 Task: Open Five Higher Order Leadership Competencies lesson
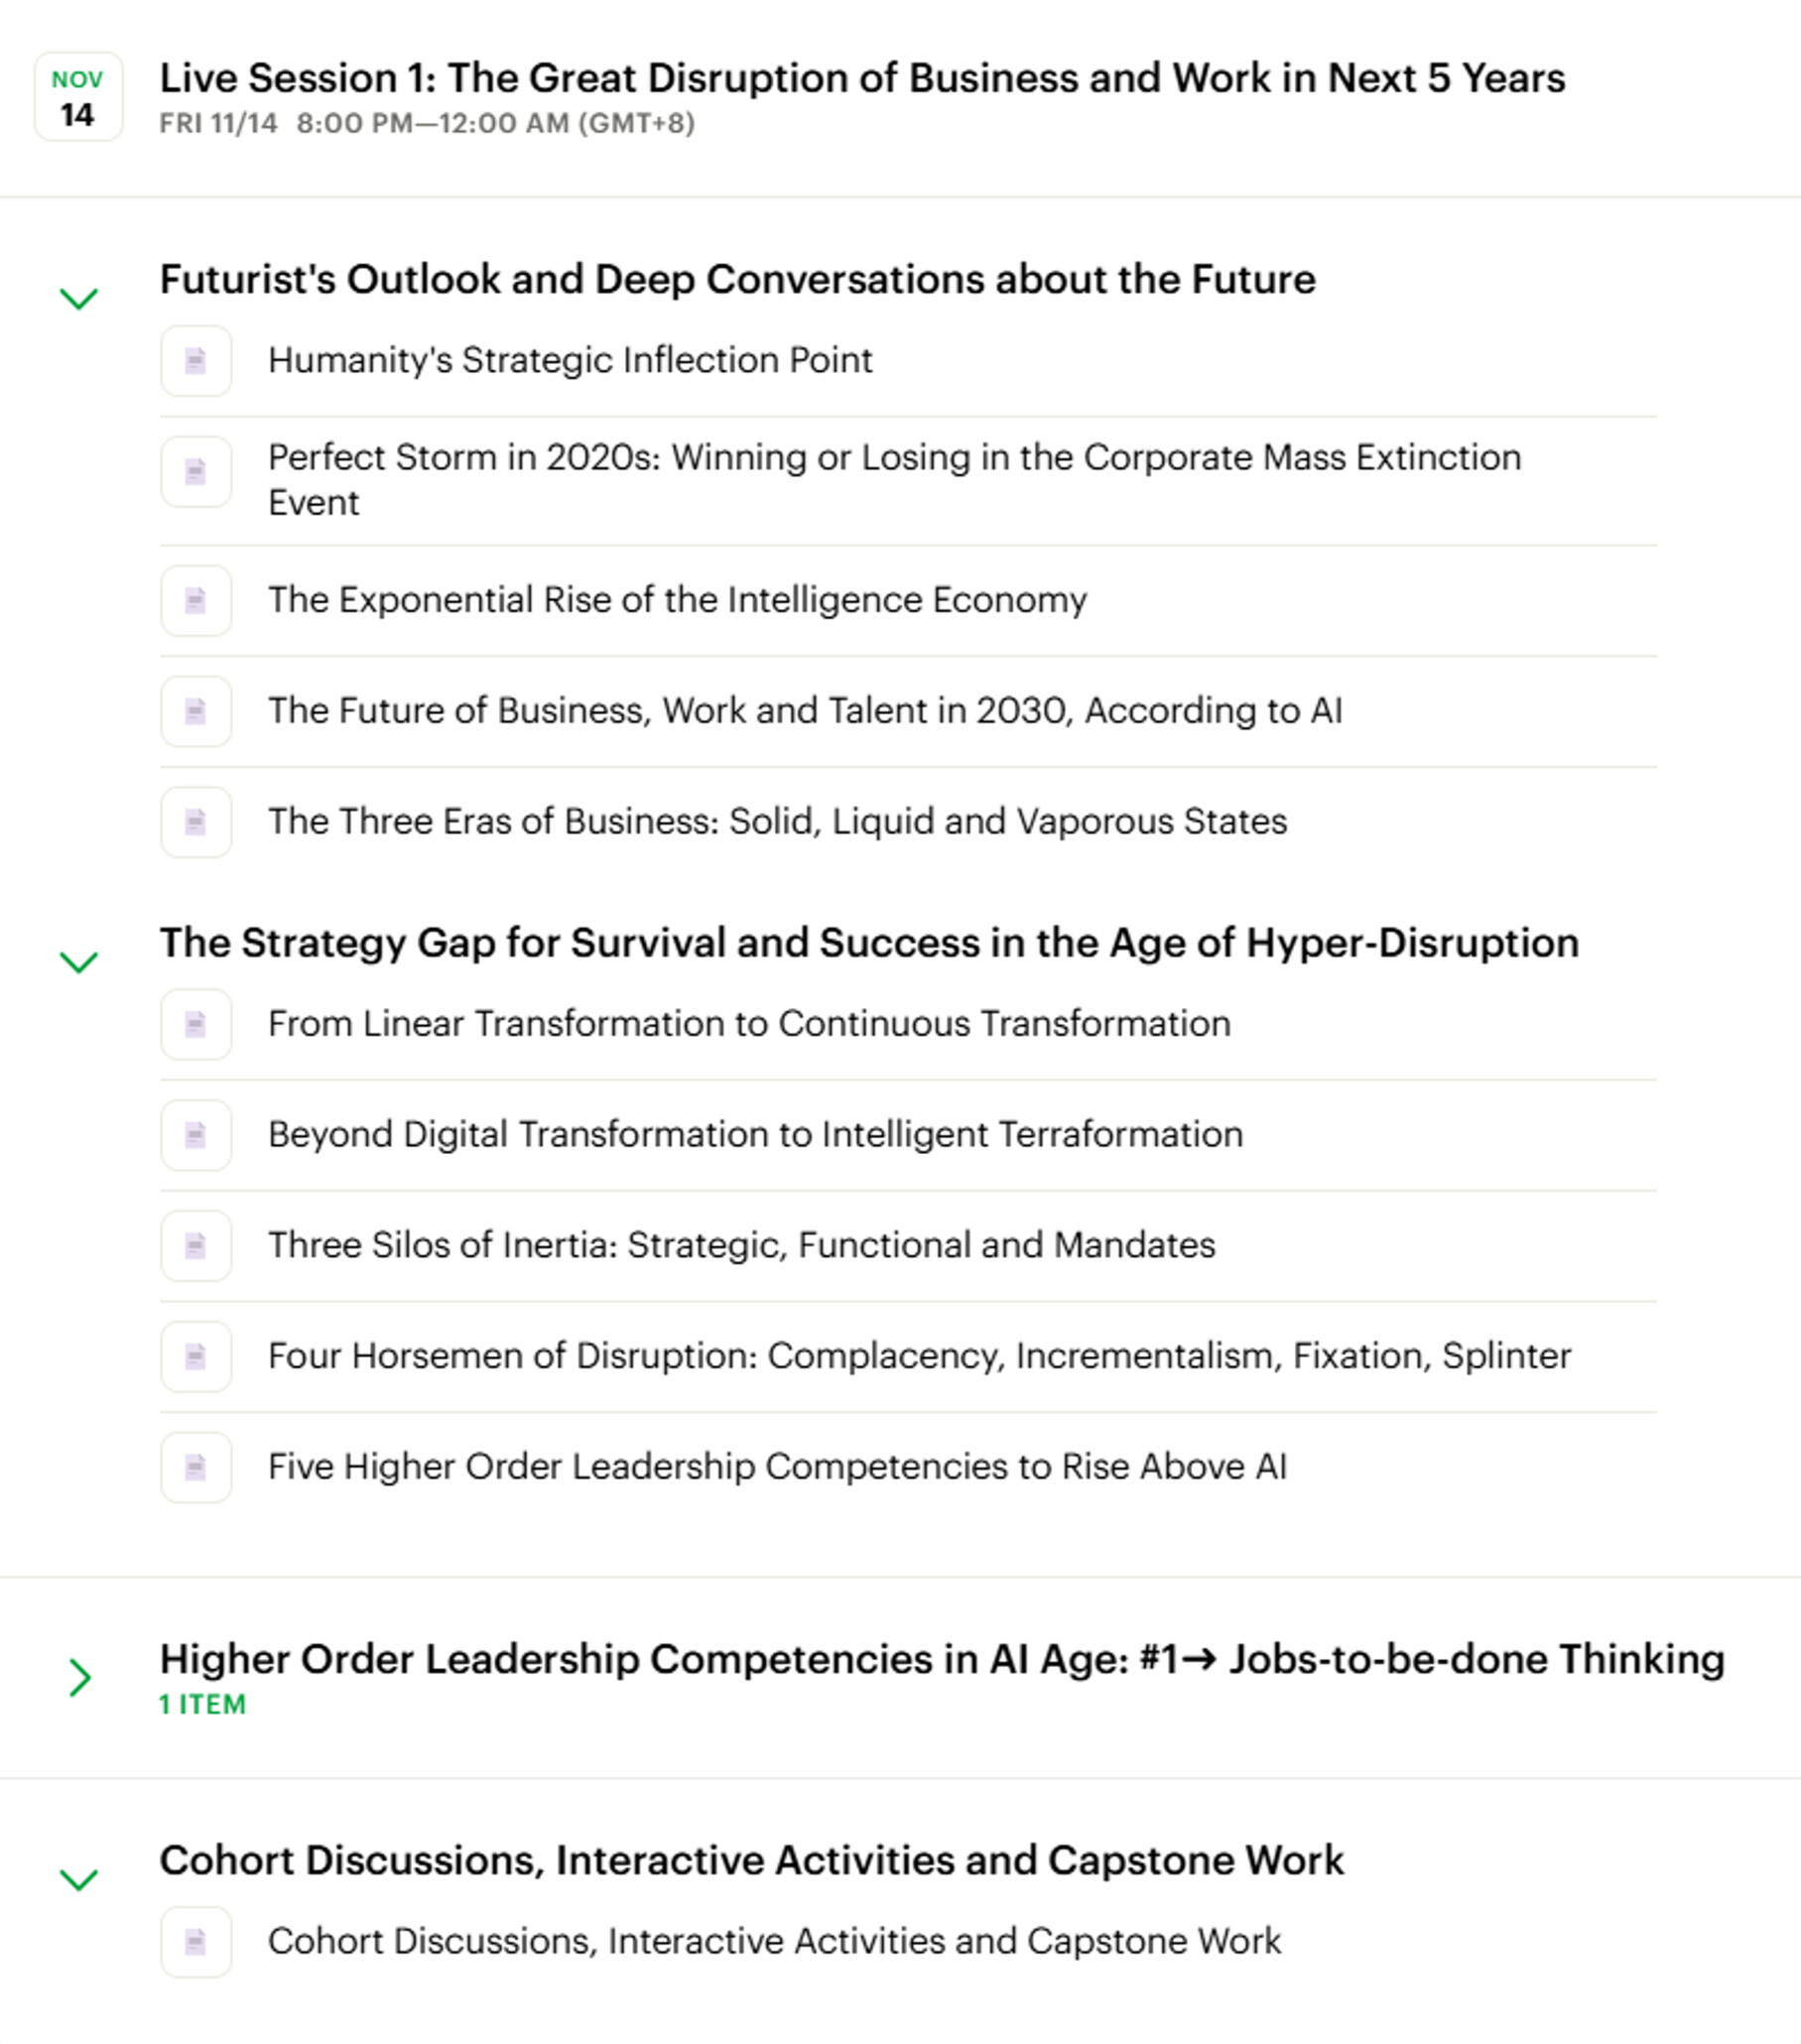[x=776, y=1467]
